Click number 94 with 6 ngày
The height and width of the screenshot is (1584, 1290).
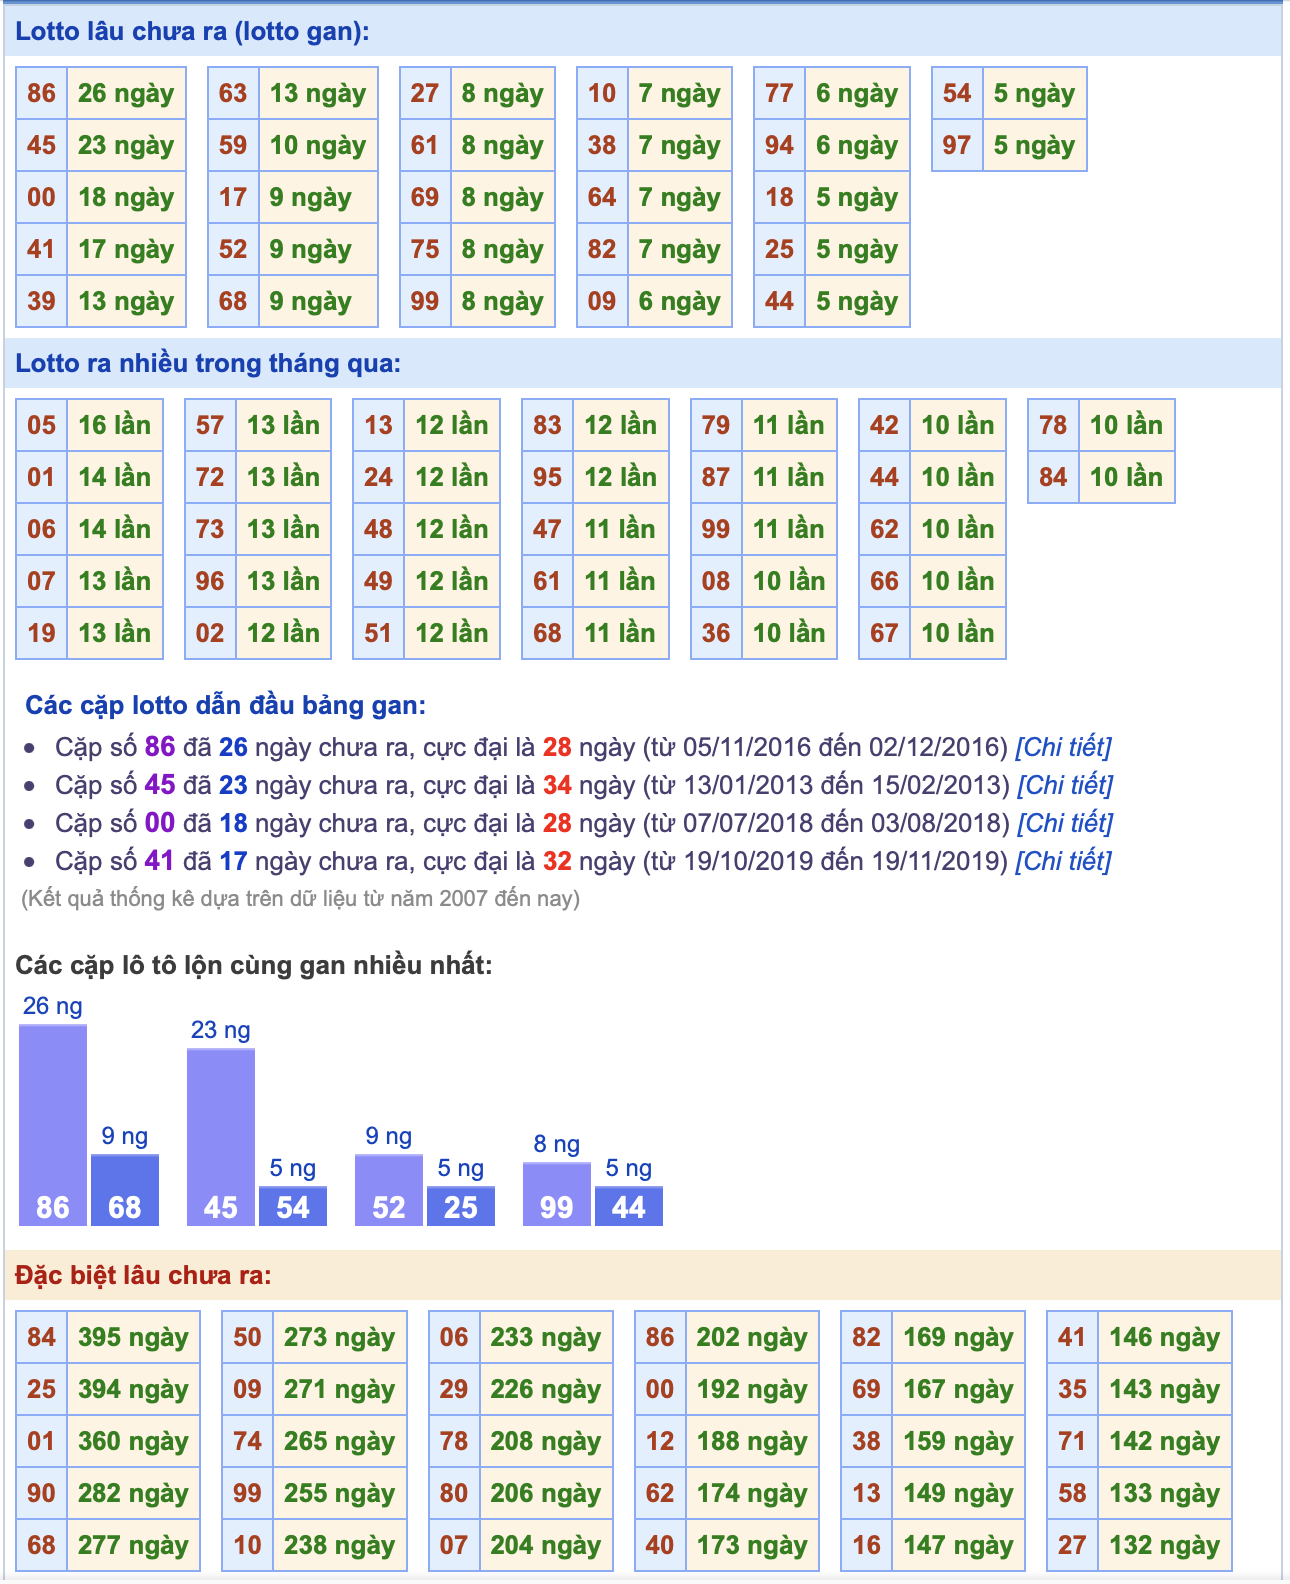coord(779,145)
